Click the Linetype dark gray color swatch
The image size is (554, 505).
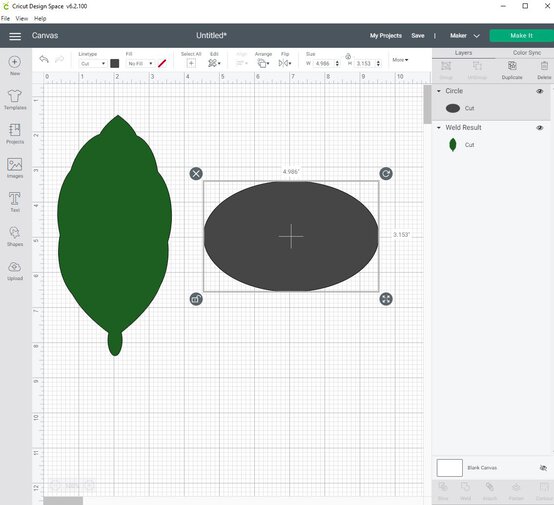click(114, 63)
